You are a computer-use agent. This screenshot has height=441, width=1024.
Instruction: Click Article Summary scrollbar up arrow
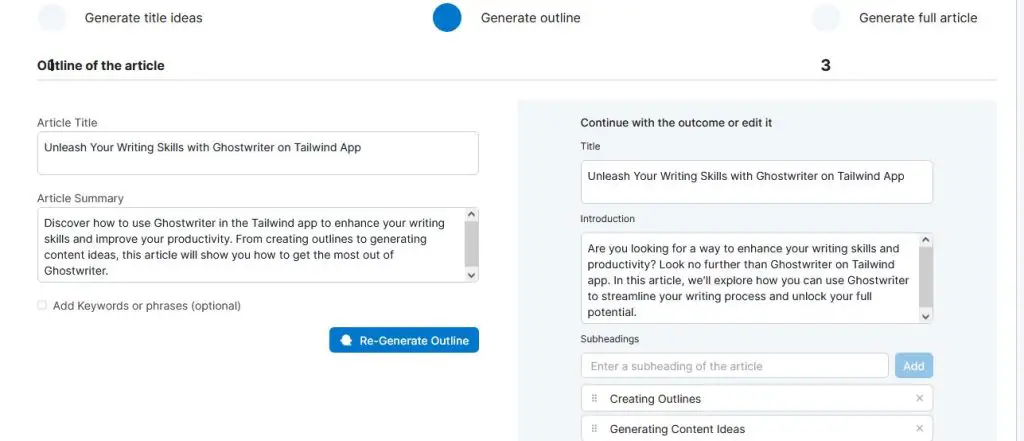click(x=472, y=214)
